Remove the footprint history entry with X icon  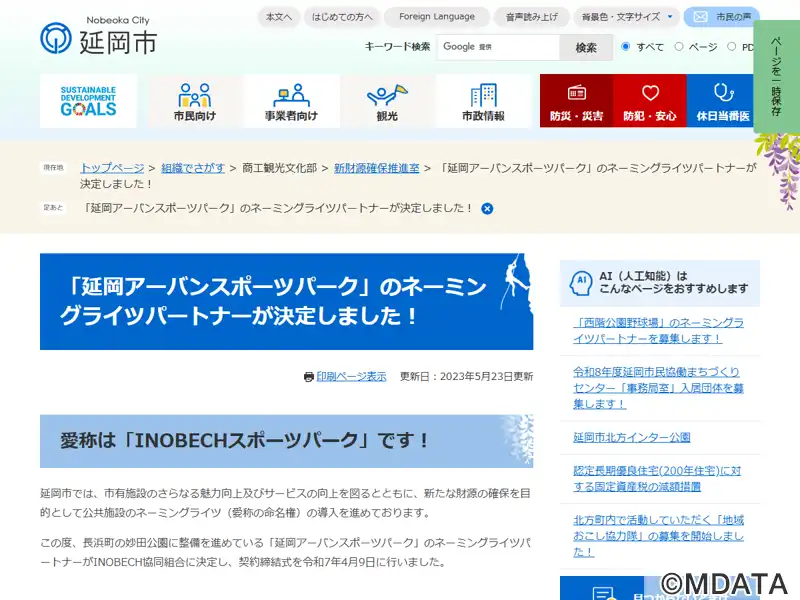[x=487, y=208]
